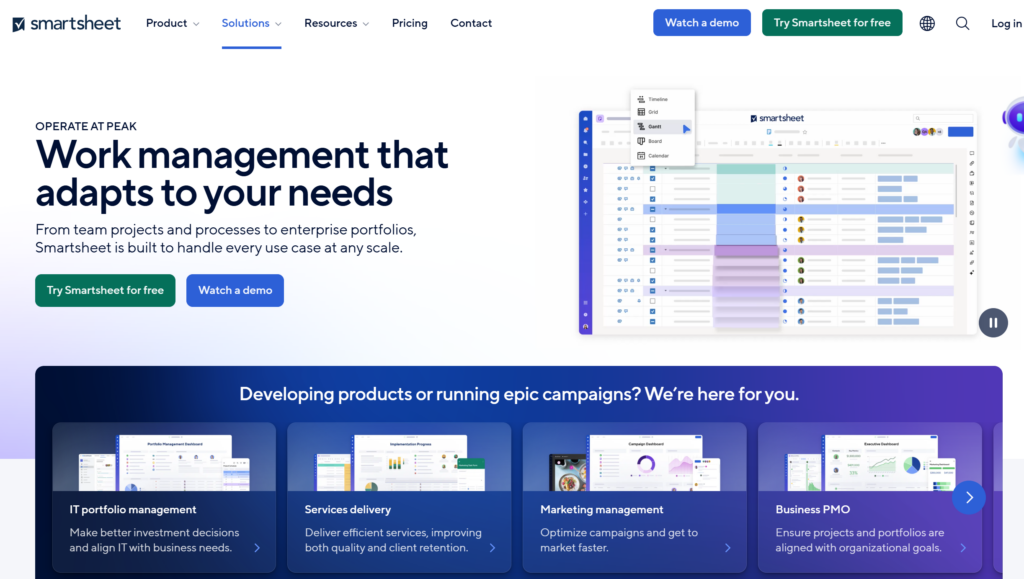Click green Try Smartsheet for free header button
Screen dimensions: 1024x579
(x=832, y=23)
